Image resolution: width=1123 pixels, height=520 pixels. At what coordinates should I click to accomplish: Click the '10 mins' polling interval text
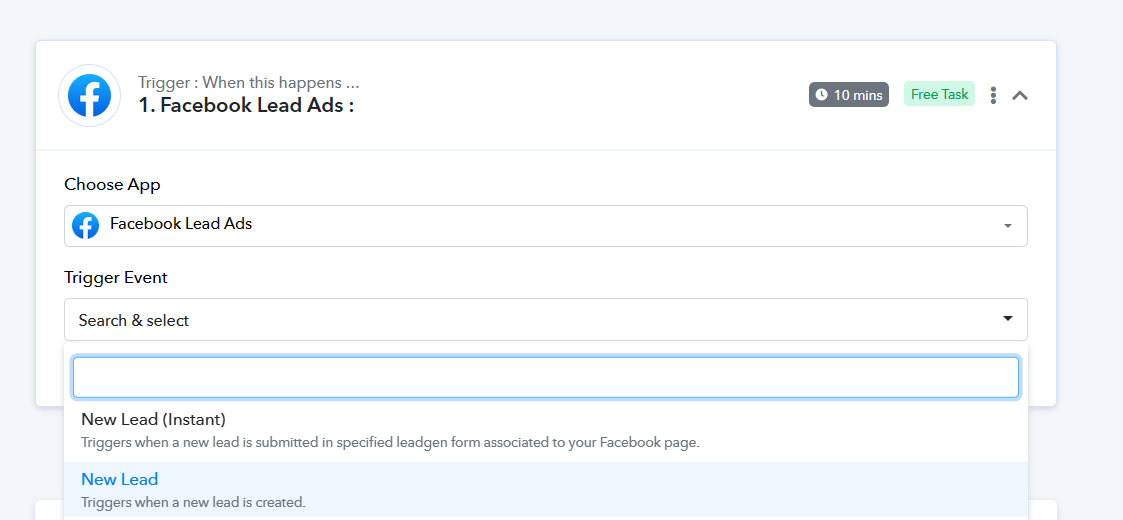(858, 95)
